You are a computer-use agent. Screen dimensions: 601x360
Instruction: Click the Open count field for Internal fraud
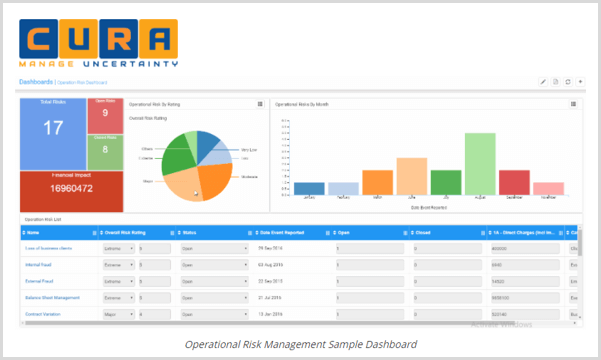370,265
